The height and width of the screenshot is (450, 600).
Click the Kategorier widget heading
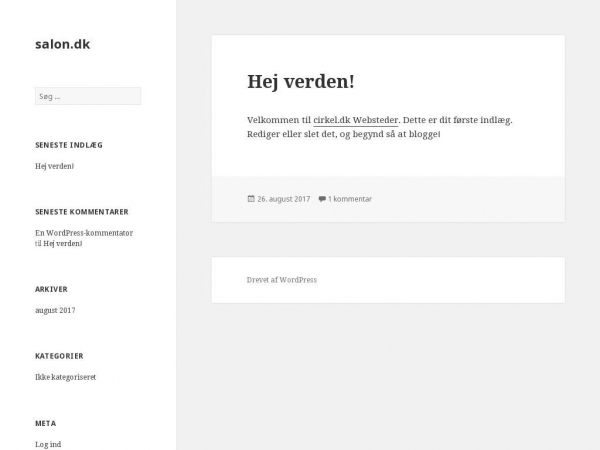pos(59,356)
